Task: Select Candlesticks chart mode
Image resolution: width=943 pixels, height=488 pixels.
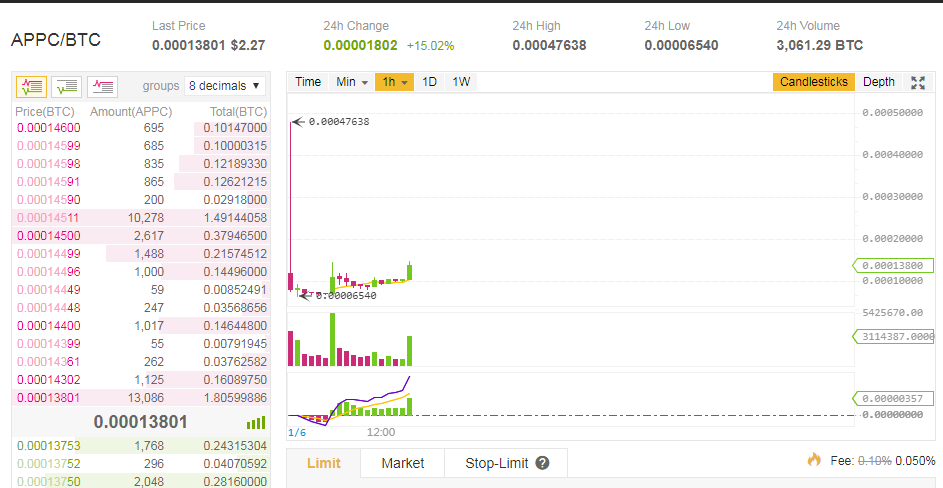Action: [814, 82]
